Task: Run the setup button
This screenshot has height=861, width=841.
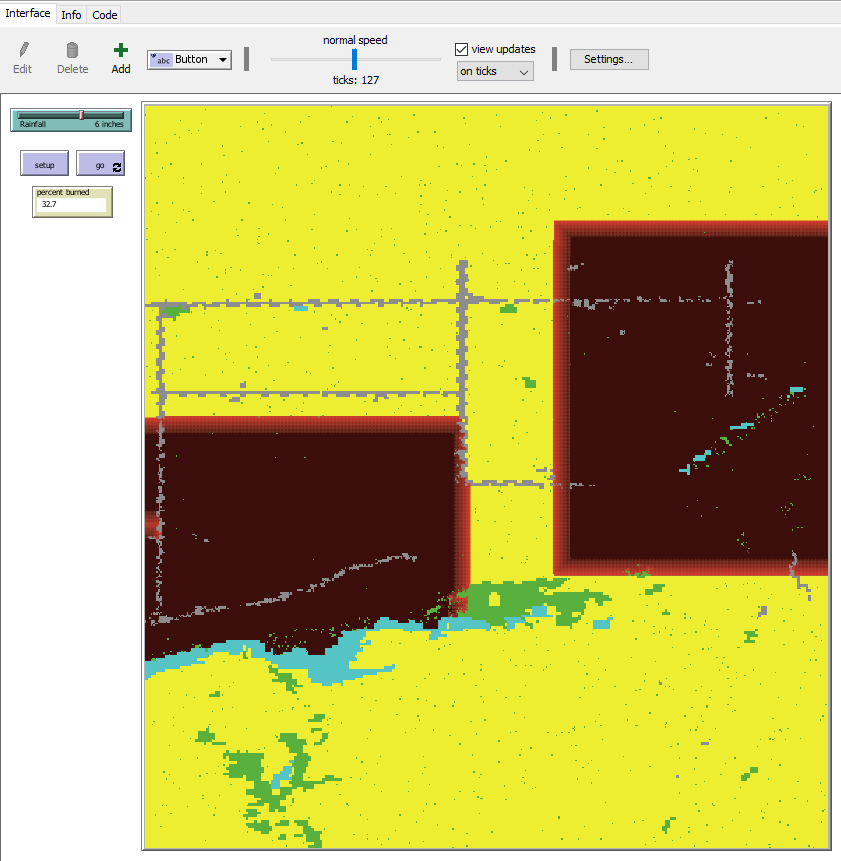Action: click(44, 163)
